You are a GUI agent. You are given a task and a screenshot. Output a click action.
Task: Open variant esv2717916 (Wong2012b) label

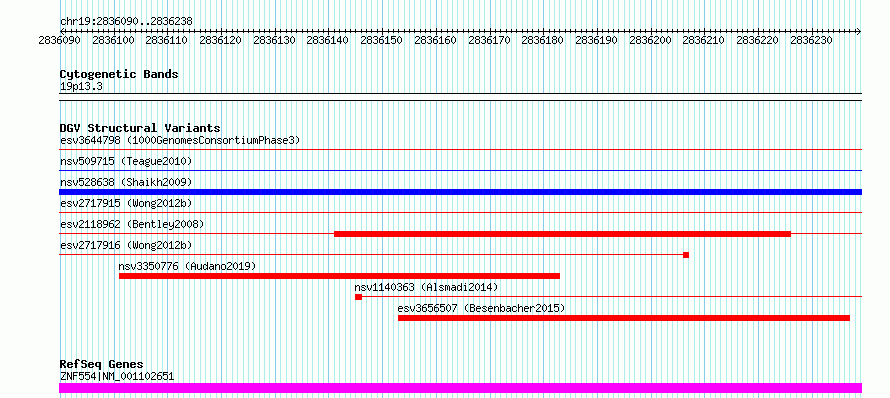pyautogui.click(x=126, y=245)
